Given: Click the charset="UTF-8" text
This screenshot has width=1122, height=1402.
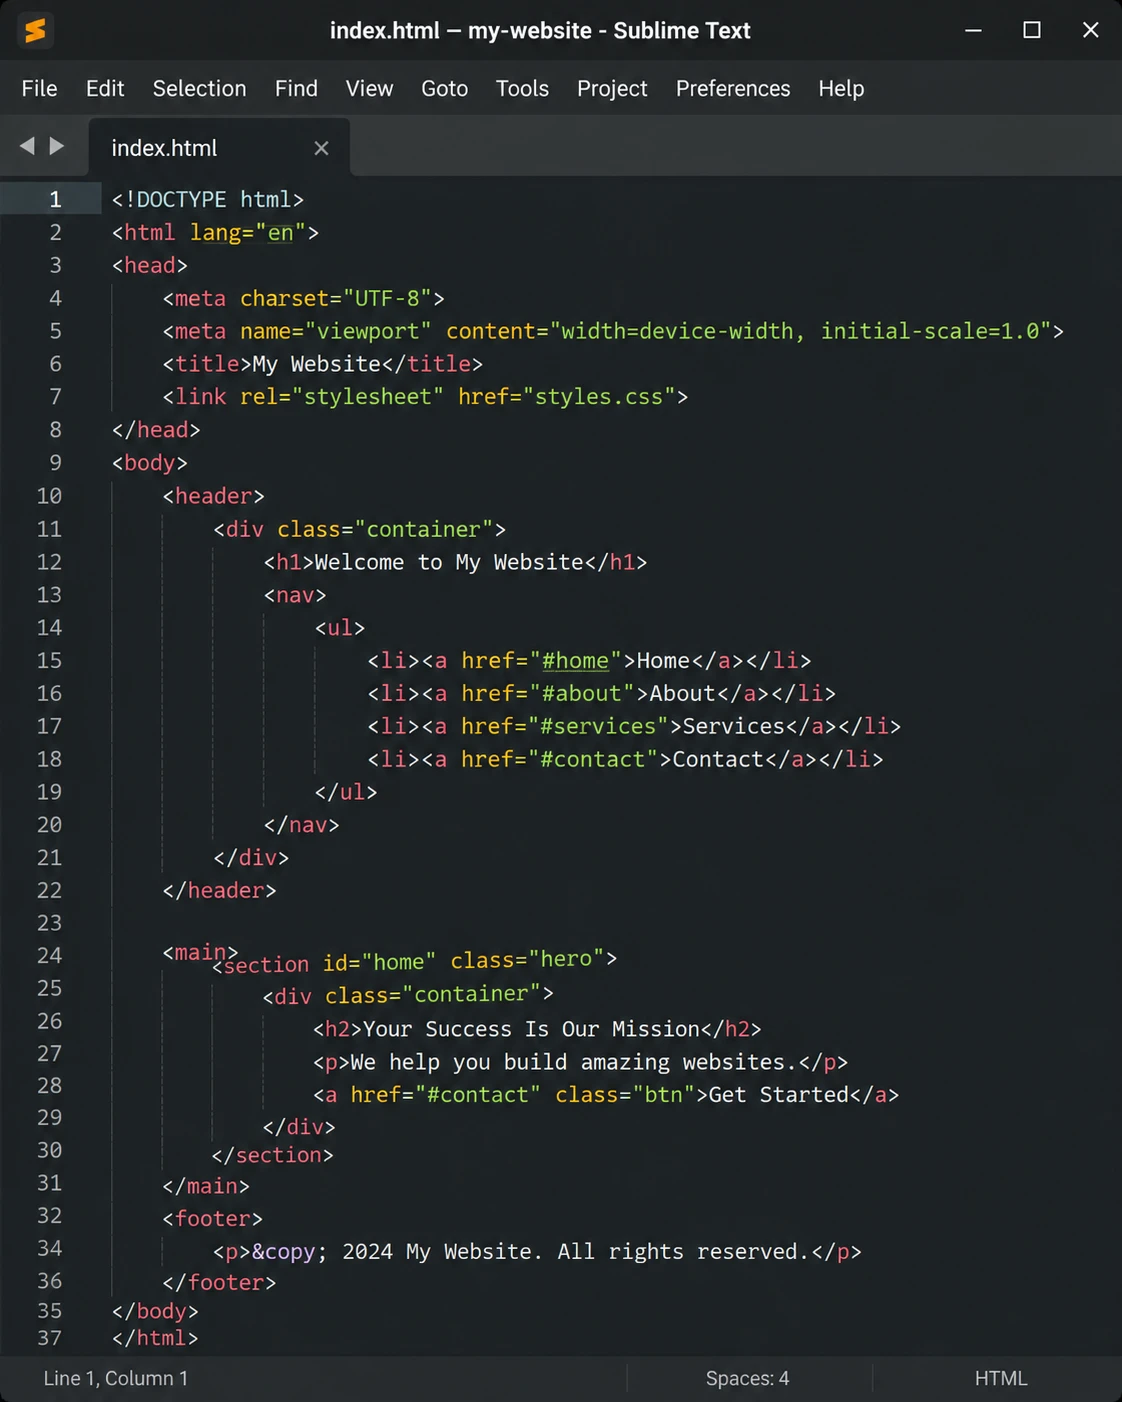Looking at the screenshot, I should click(x=335, y=298).
